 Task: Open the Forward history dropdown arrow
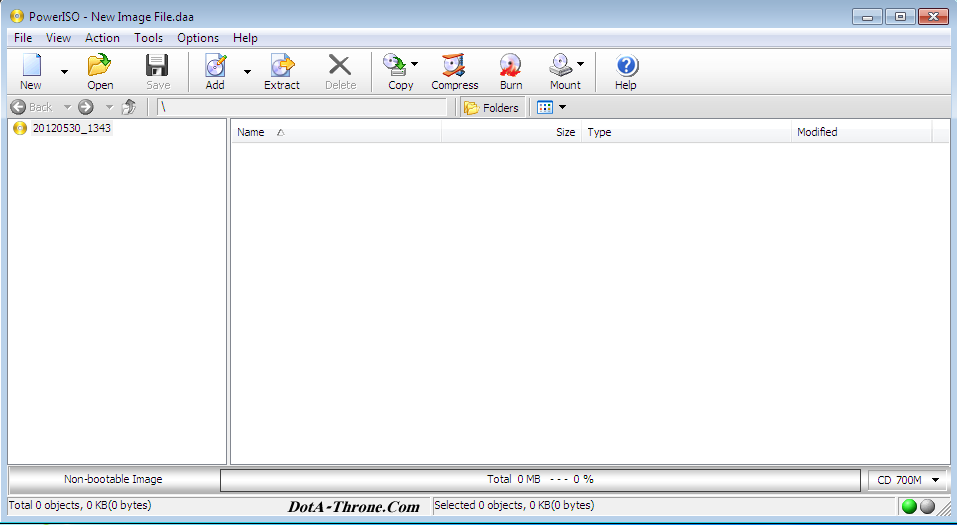pyautogui.click(x=109, y=107)
